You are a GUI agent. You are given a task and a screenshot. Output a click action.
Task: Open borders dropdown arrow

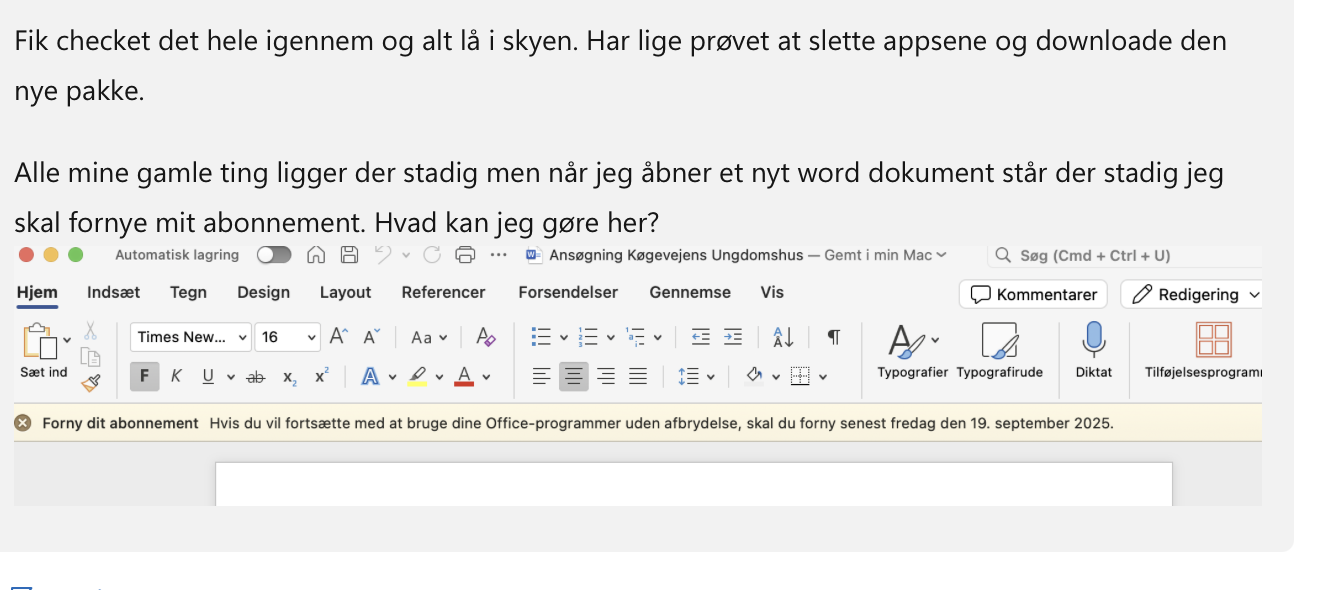pyautogui.click(x=823, y=378)
